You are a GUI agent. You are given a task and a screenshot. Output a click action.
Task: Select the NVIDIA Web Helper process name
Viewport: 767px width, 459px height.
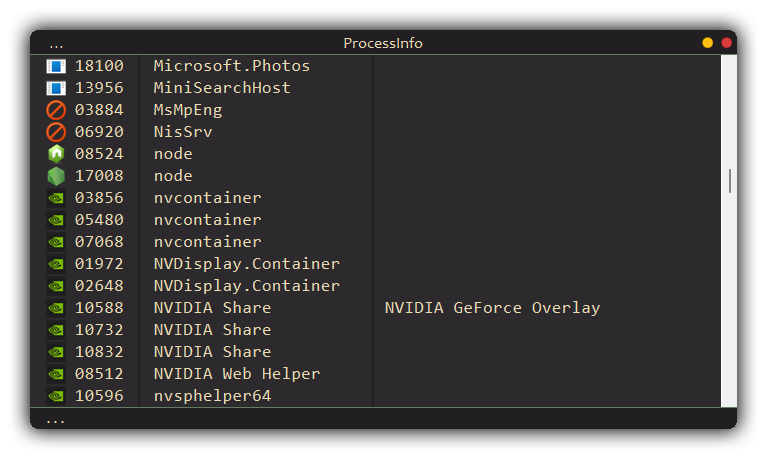pyautogui.click(x=237, y=375)
